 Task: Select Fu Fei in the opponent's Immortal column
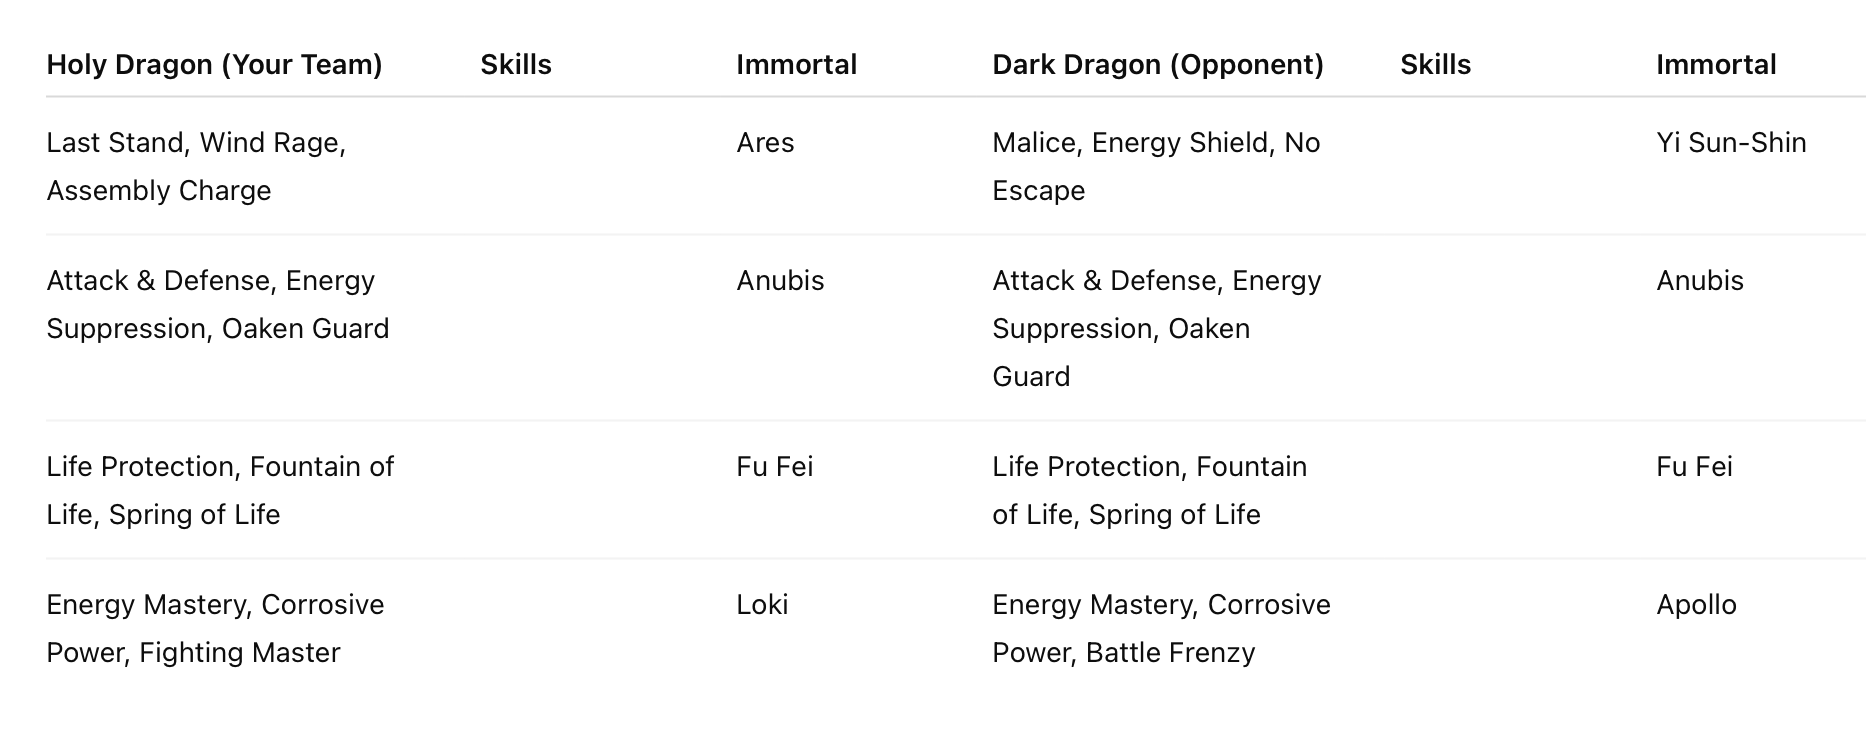[x=1694, y=467]
